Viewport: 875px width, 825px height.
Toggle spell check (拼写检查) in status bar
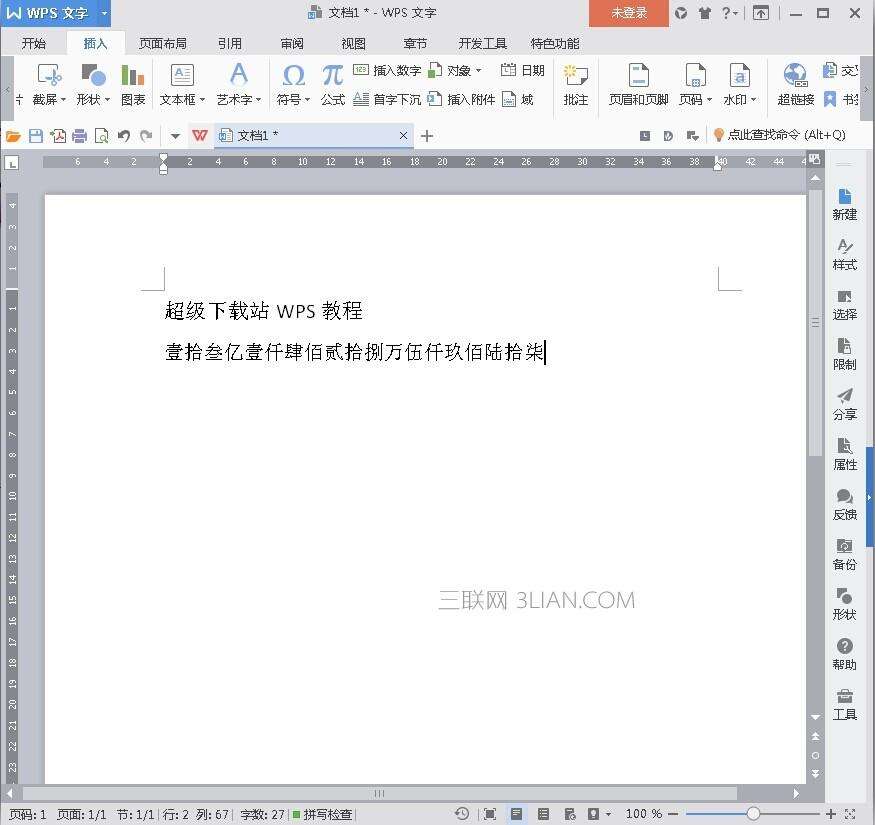(323, 814)
